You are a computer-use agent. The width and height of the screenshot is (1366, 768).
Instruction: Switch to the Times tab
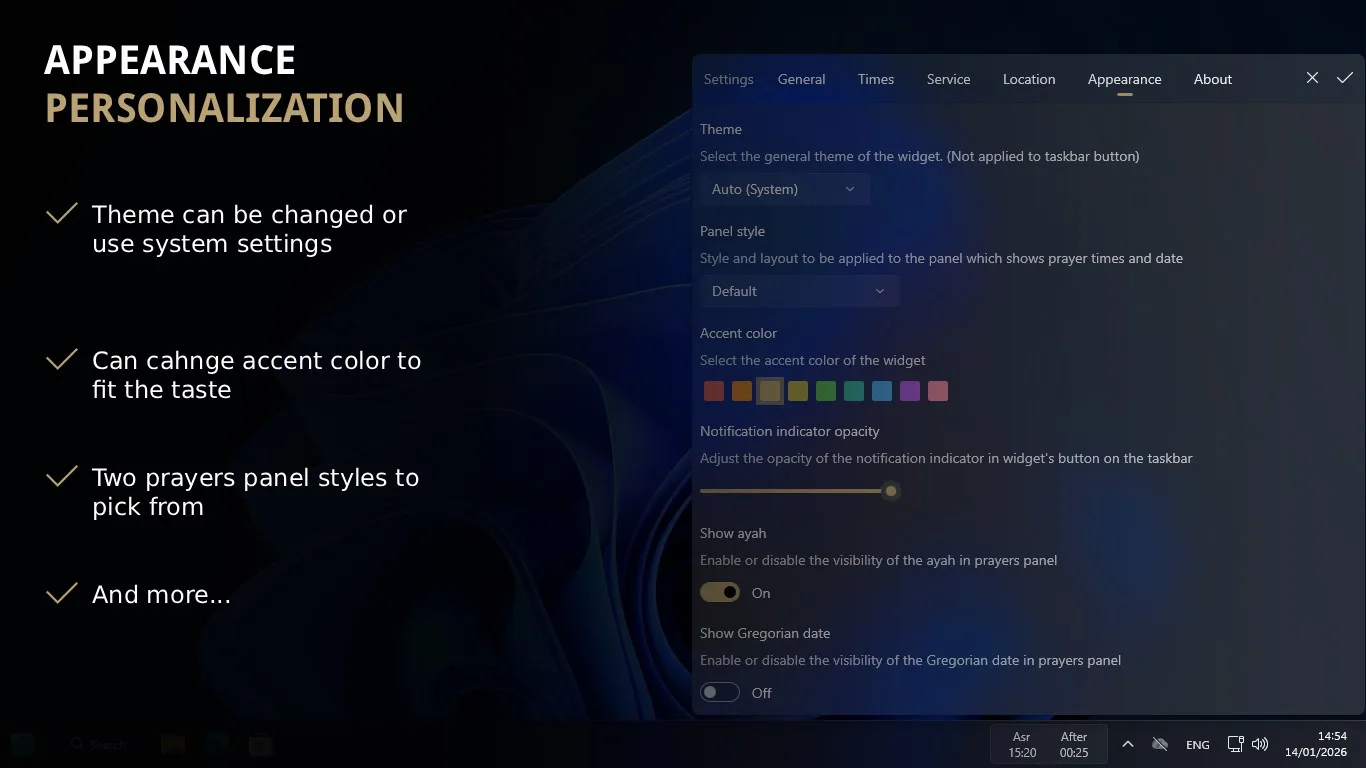[x=876, y=79]
